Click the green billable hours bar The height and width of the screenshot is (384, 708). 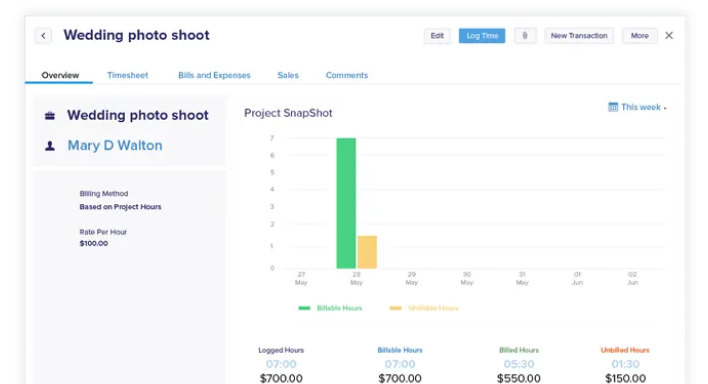(346, 203)
